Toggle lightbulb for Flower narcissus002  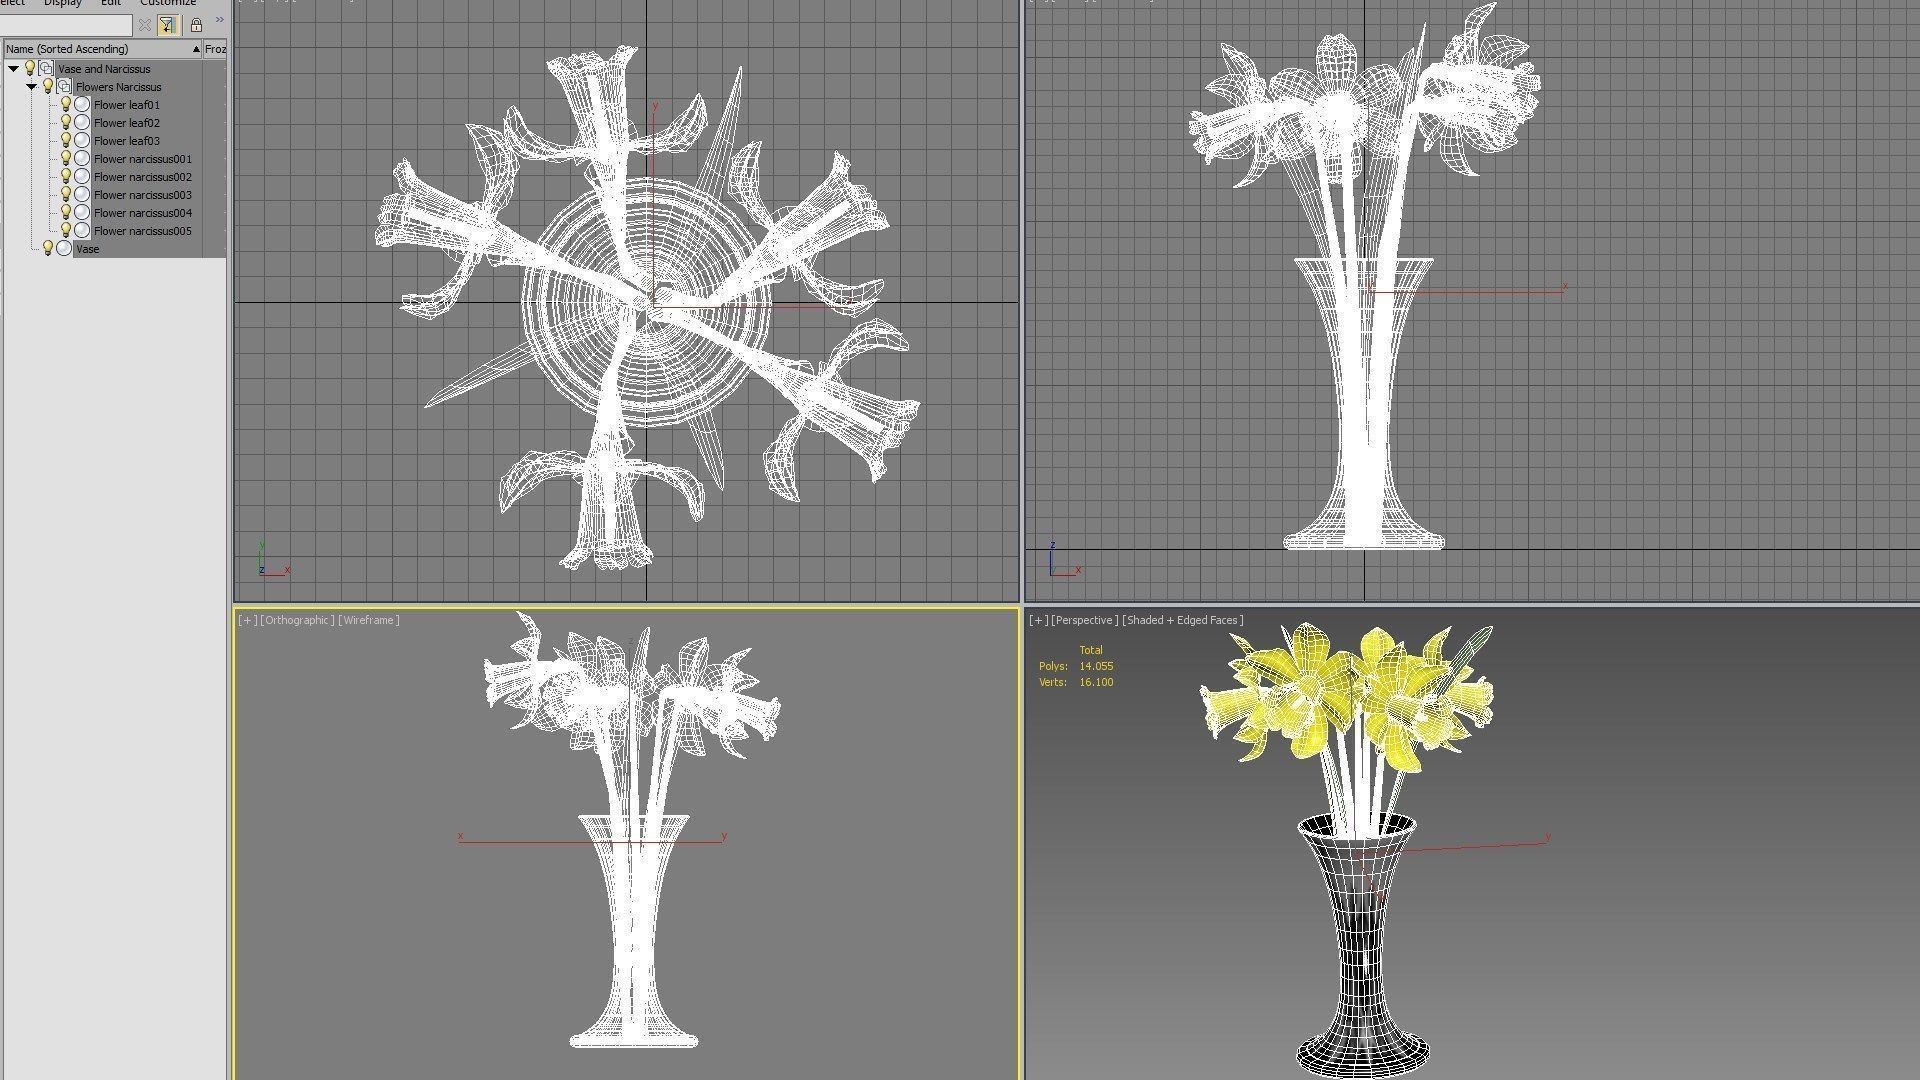tap(66, 176)
